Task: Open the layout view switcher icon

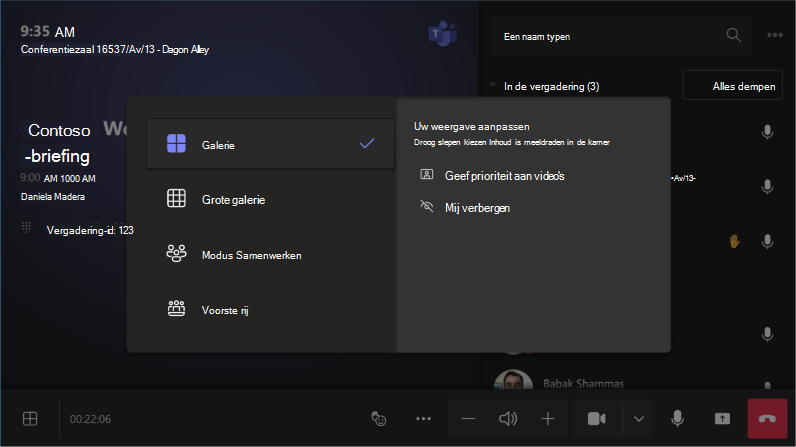Action: [30, 419]
